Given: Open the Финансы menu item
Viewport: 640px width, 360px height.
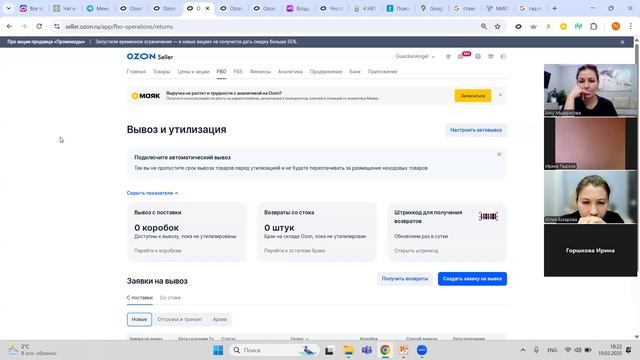Looking at the screenshot, I should (260, 71).
